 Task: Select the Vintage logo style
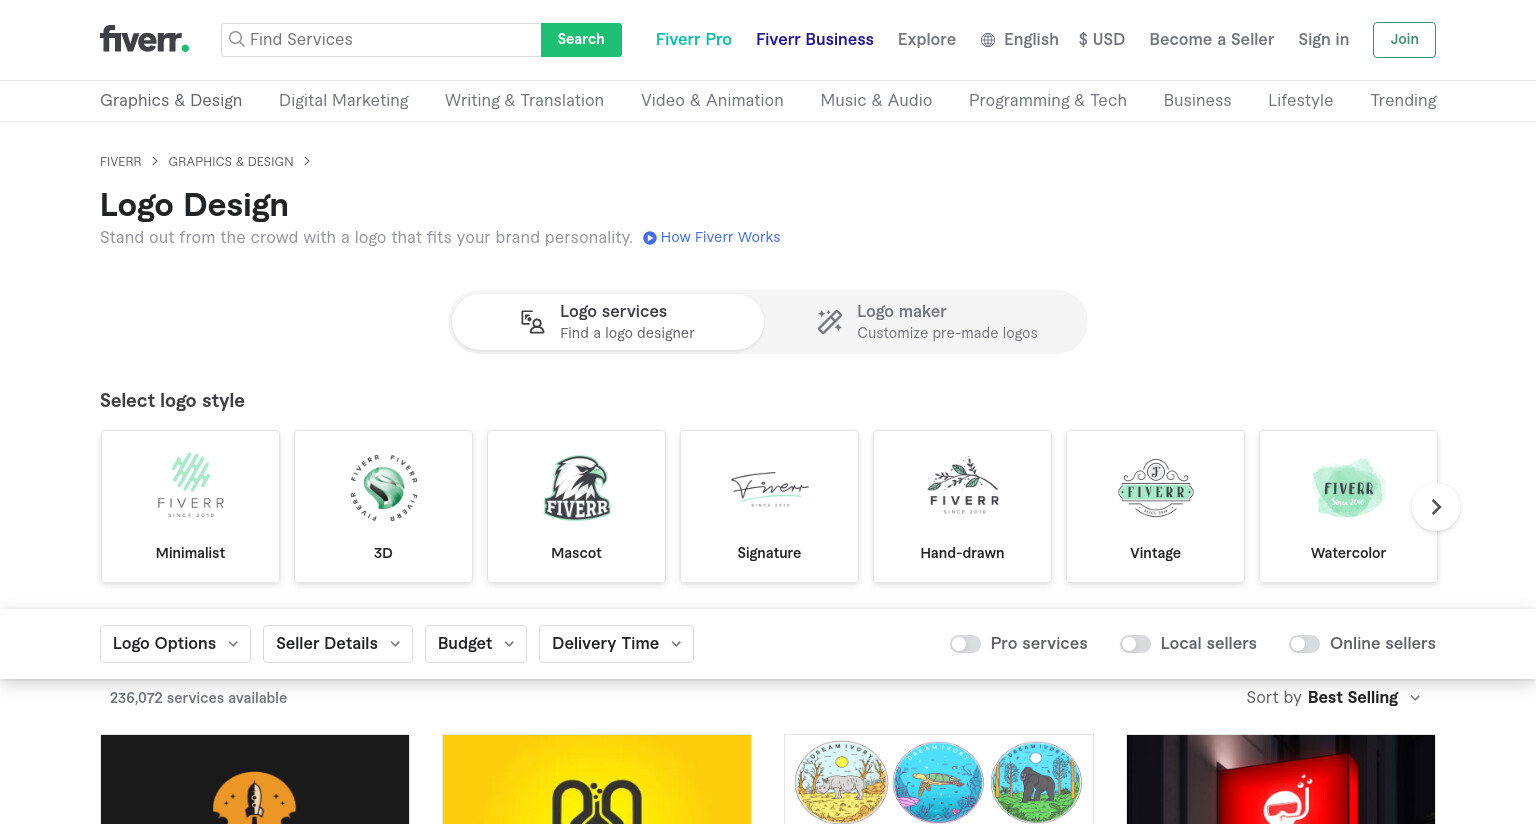click(1155, 506)
